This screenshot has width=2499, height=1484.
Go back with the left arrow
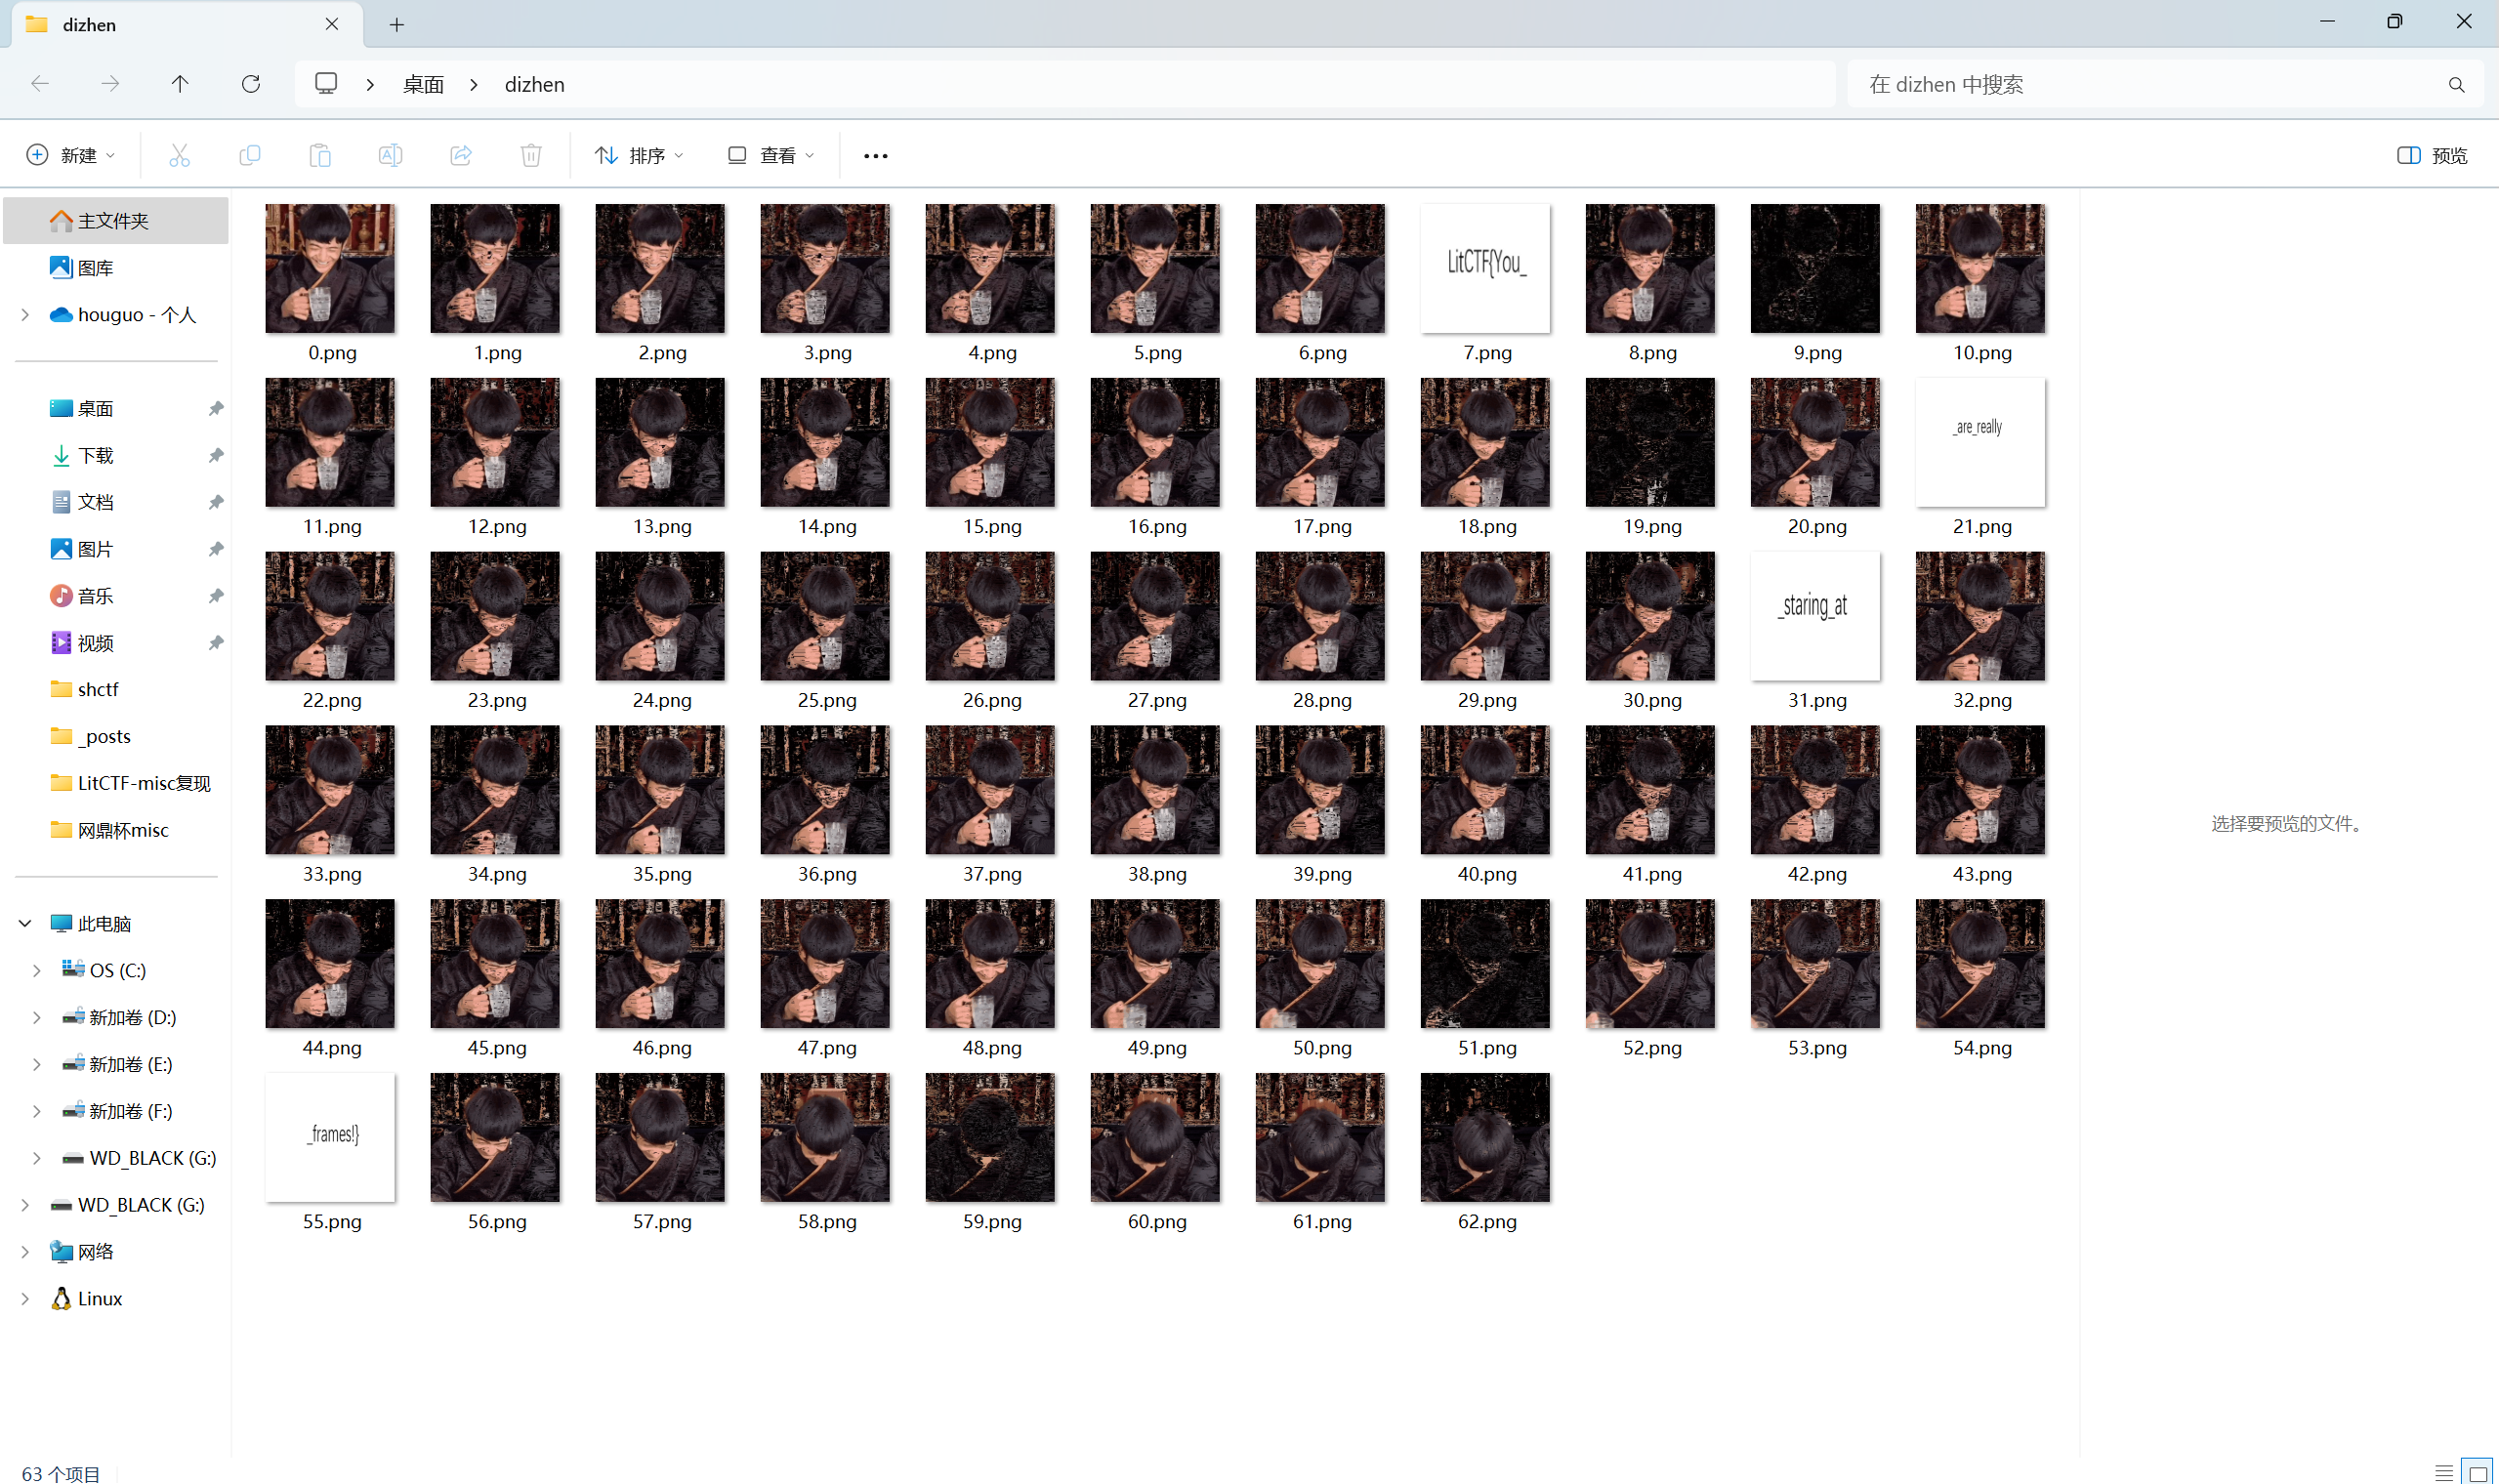[x=40, y=84]
